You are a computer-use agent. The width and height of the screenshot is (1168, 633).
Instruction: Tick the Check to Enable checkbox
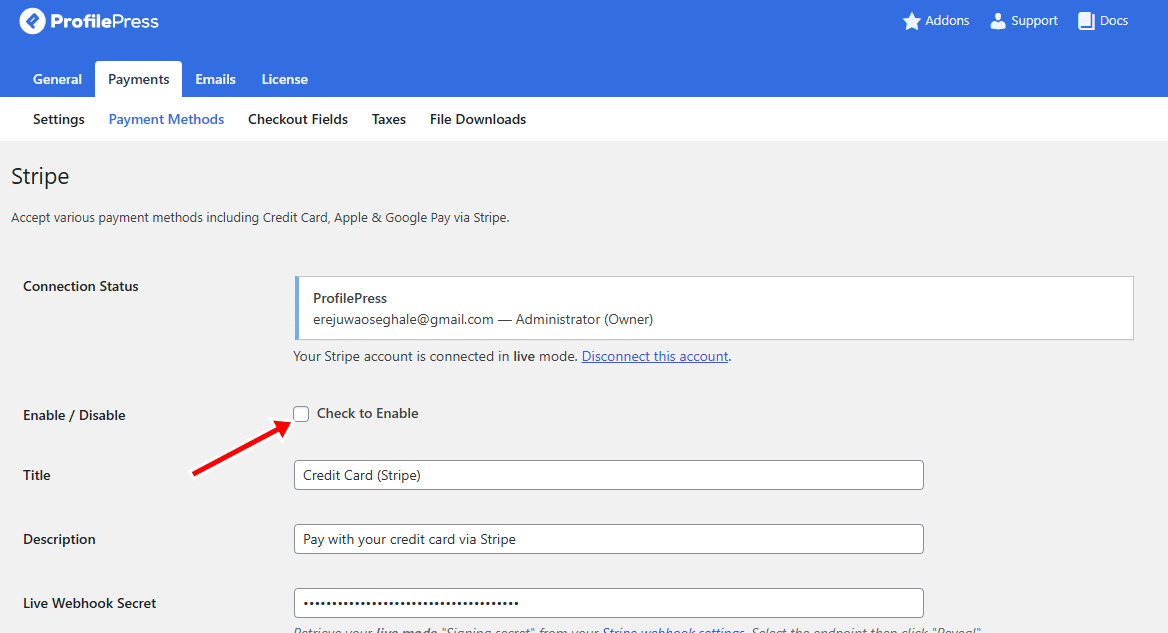[x=301, y=414]
